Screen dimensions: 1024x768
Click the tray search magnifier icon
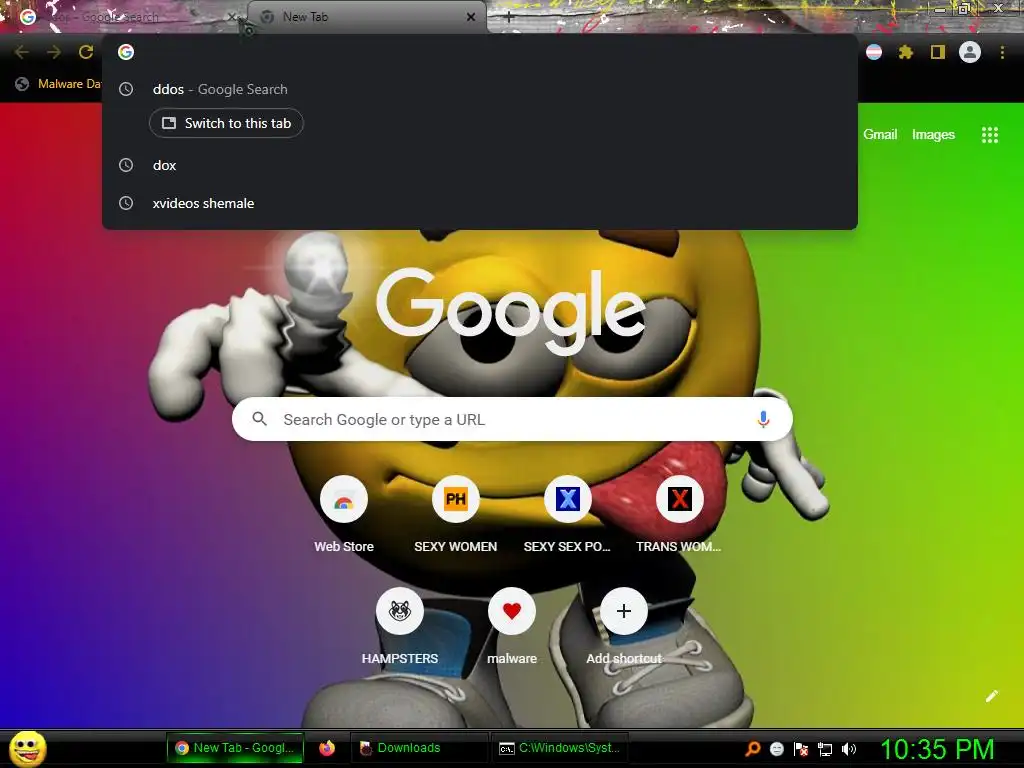coord(753,748)
